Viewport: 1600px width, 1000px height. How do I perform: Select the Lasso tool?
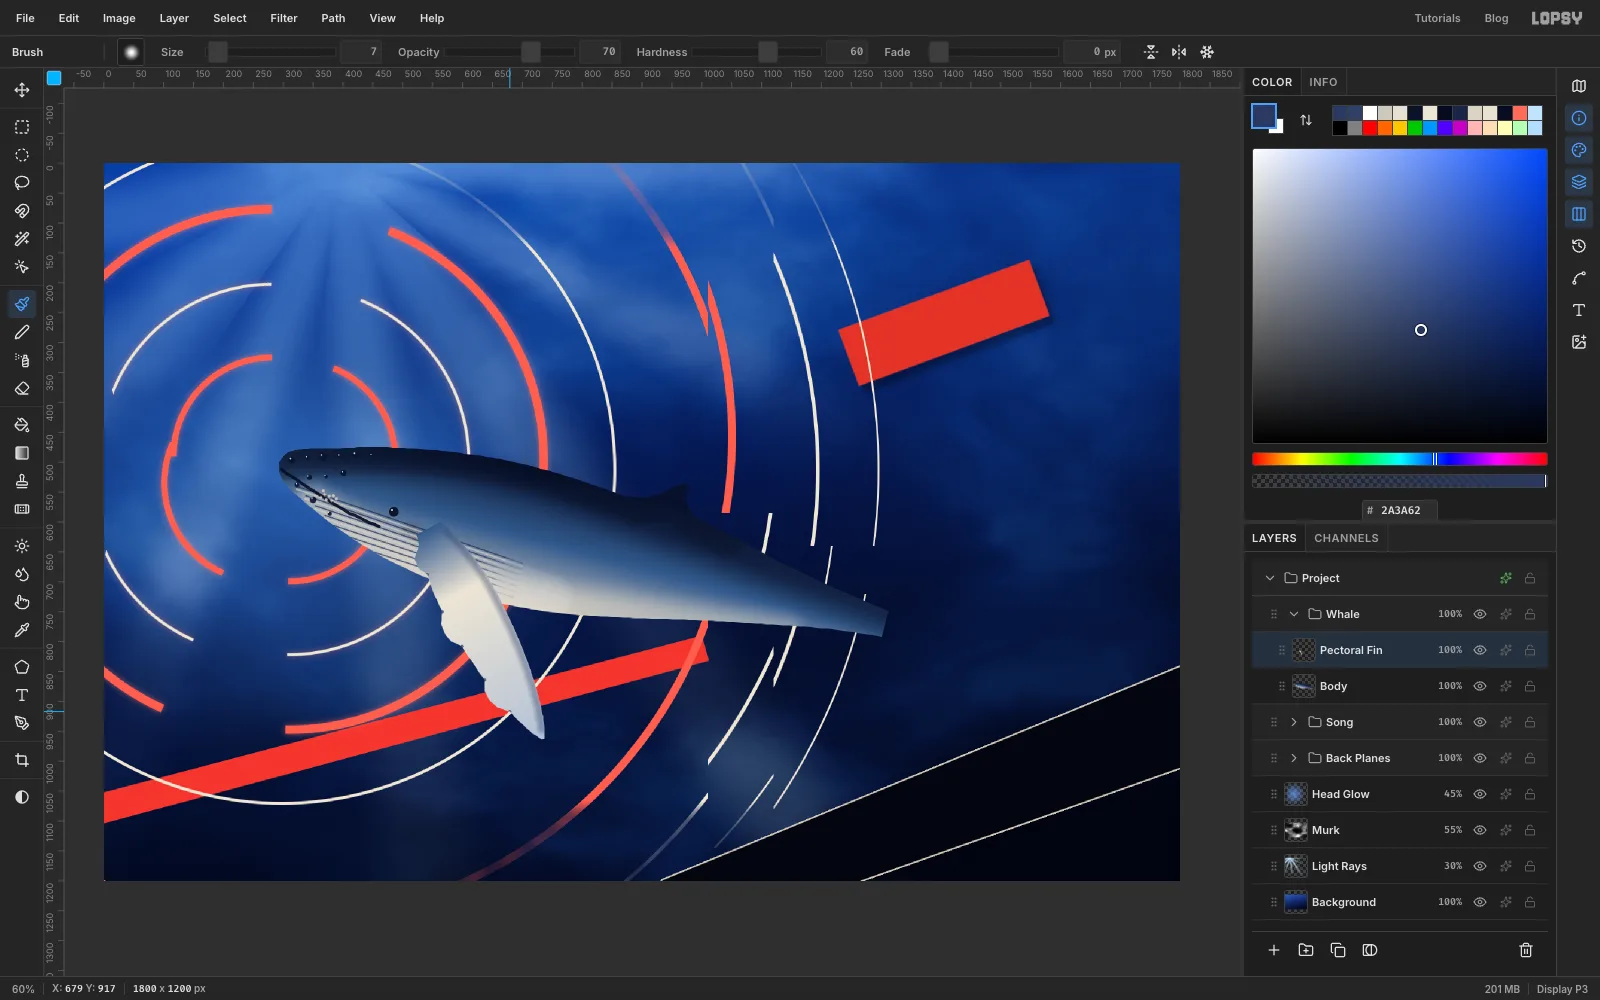click(22, 183)
